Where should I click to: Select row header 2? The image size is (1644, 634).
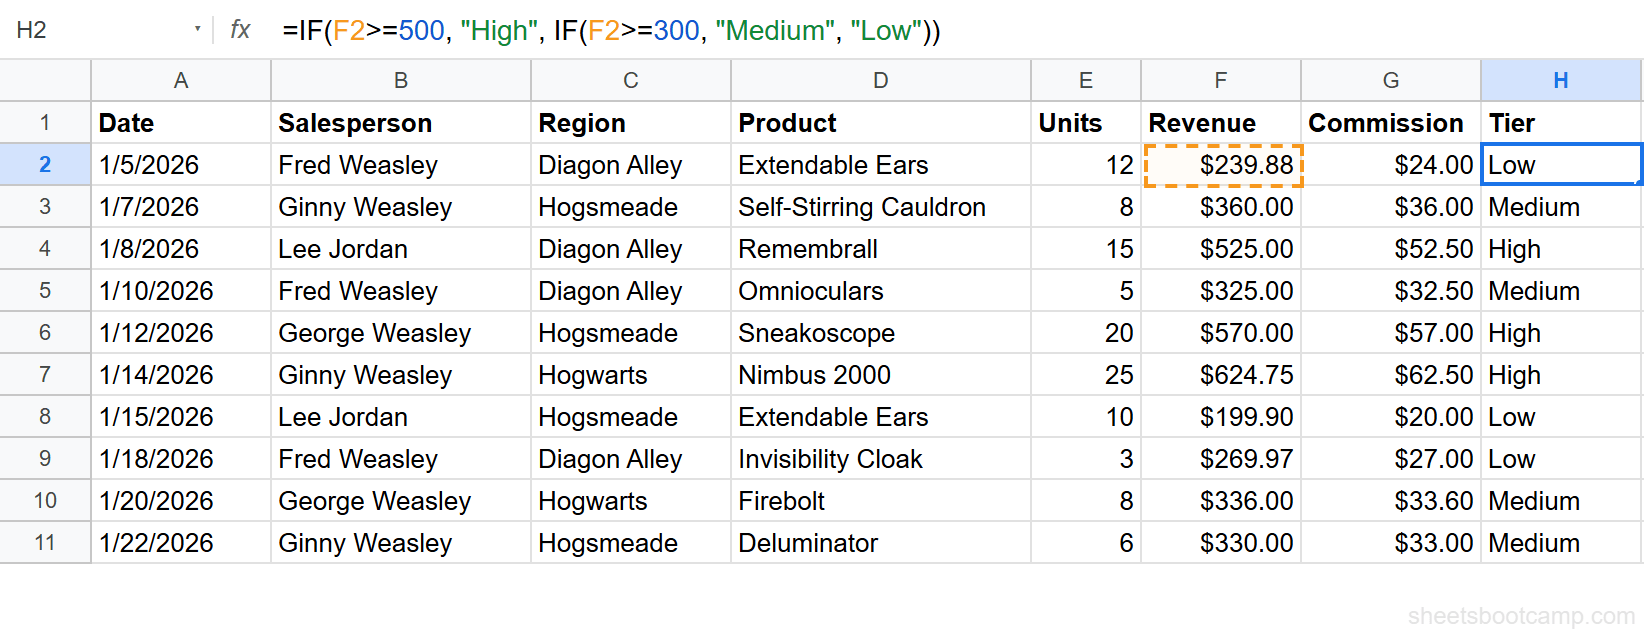44,164
